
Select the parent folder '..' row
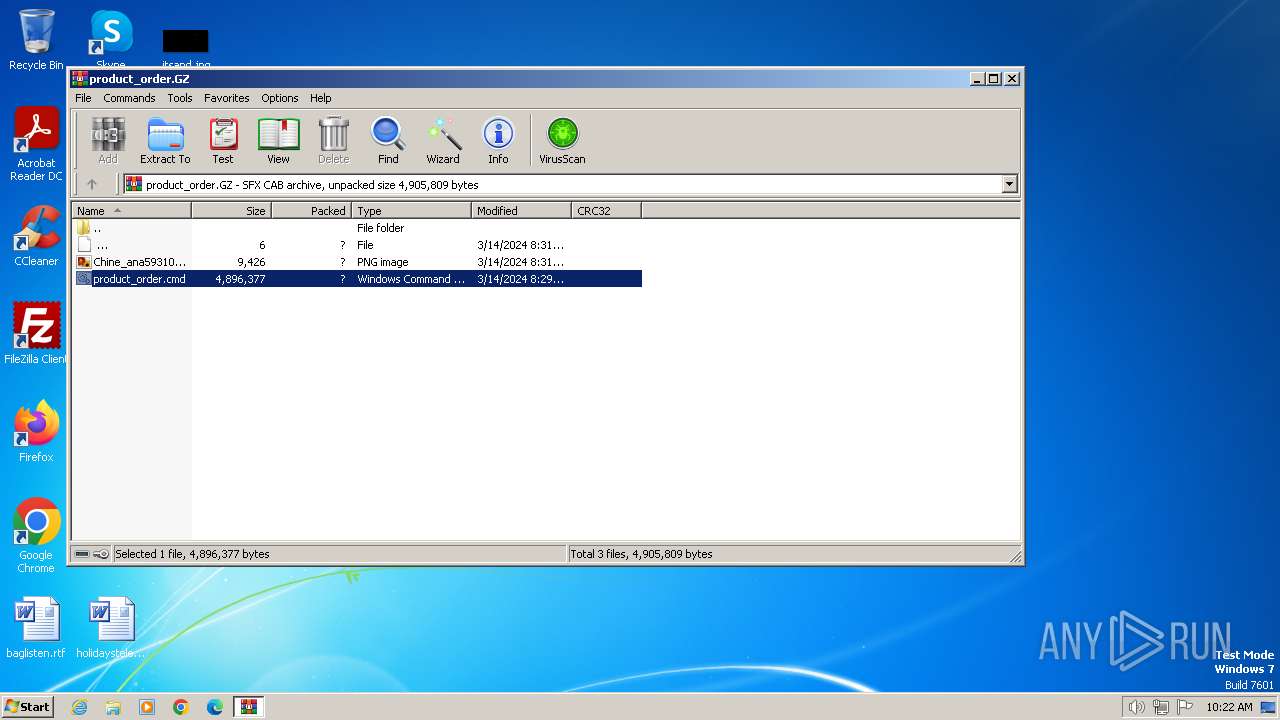(x=358, y=228)
